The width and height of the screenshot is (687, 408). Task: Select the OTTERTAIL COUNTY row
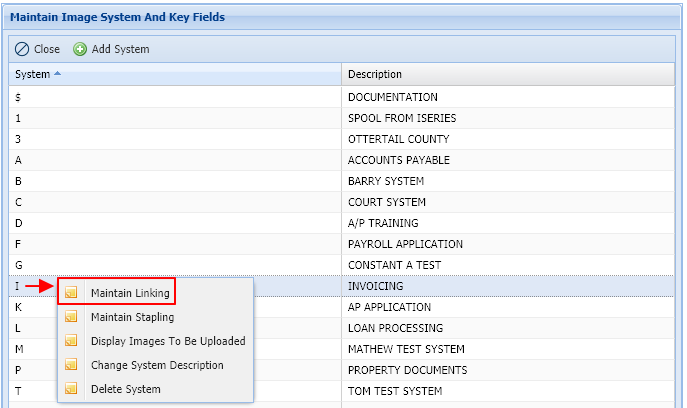coord(398,139)
